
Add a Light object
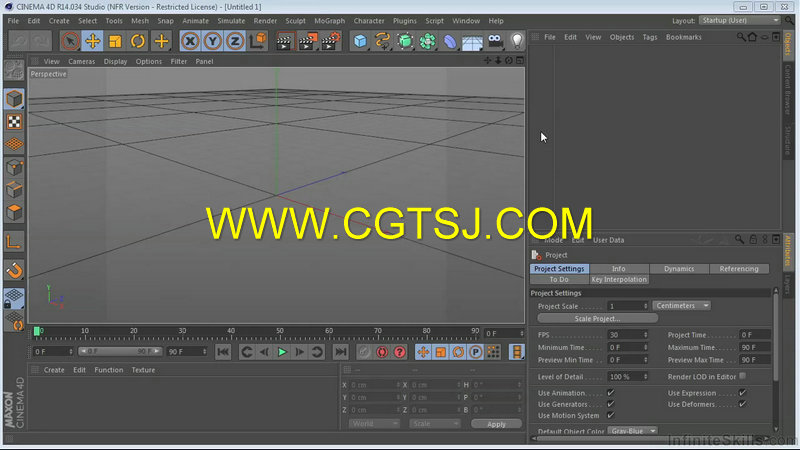point(517,41)
